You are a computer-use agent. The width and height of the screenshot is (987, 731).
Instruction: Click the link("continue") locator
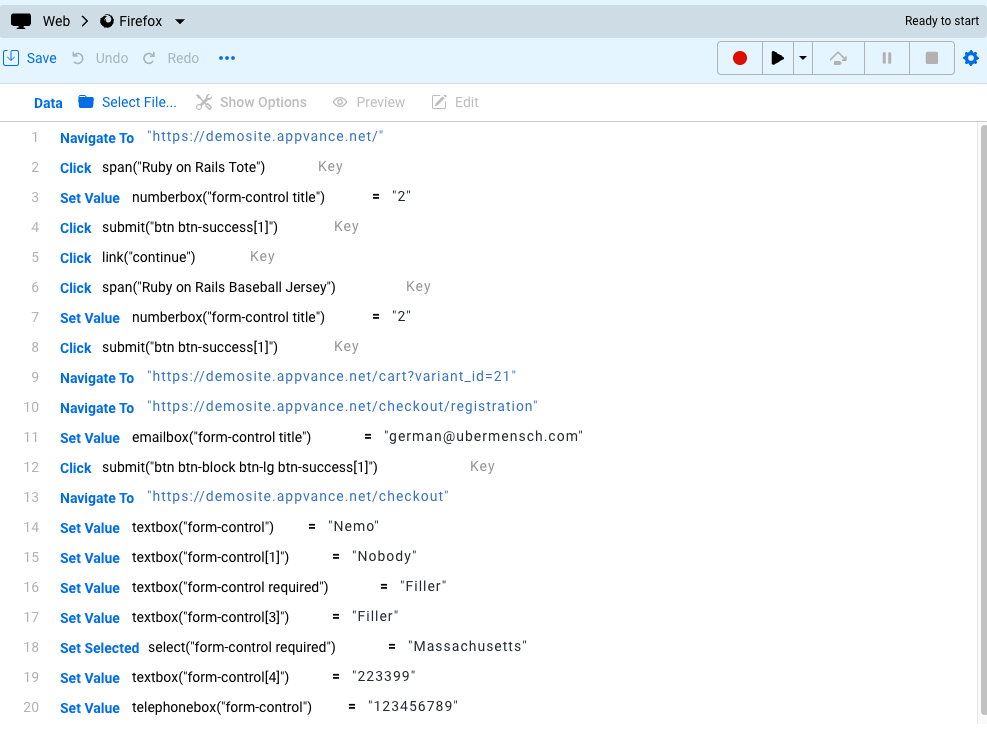[149, 257]
